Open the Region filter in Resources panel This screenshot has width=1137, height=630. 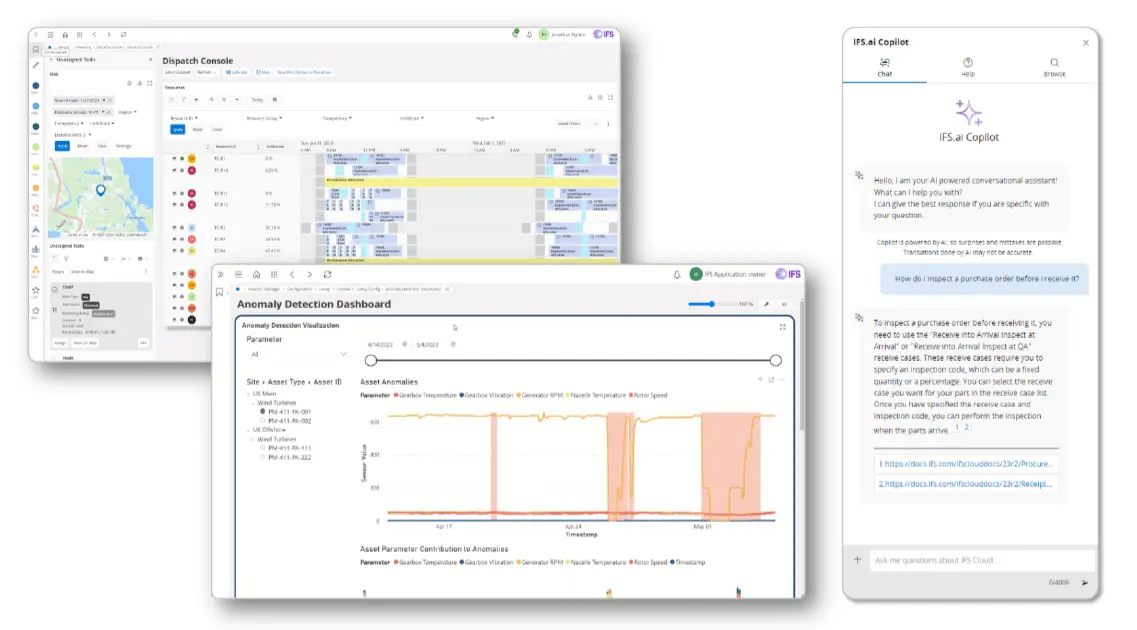pos(484,118)
